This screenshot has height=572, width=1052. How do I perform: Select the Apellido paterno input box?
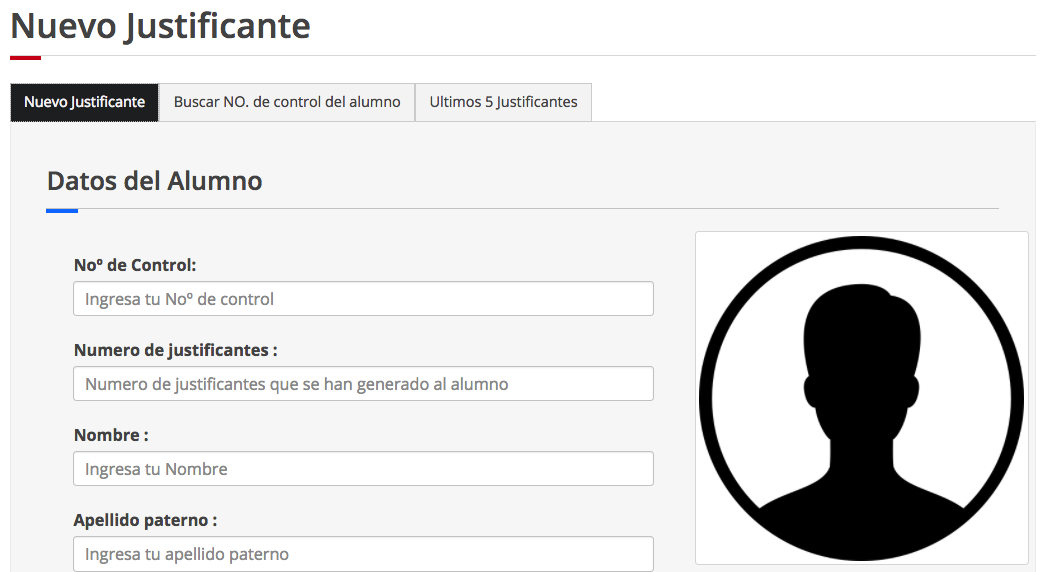click(363, 554)
